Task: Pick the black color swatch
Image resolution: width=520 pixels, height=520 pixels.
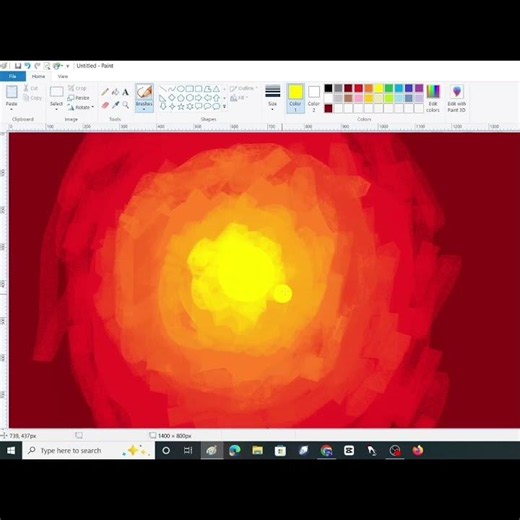Action: 328,88
